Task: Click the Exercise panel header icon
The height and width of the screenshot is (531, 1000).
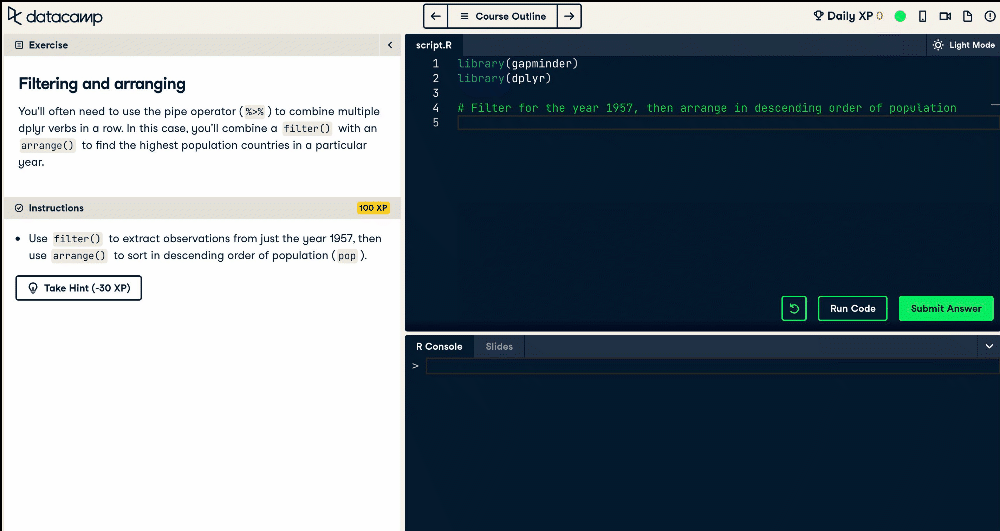Action: point(18,45)
